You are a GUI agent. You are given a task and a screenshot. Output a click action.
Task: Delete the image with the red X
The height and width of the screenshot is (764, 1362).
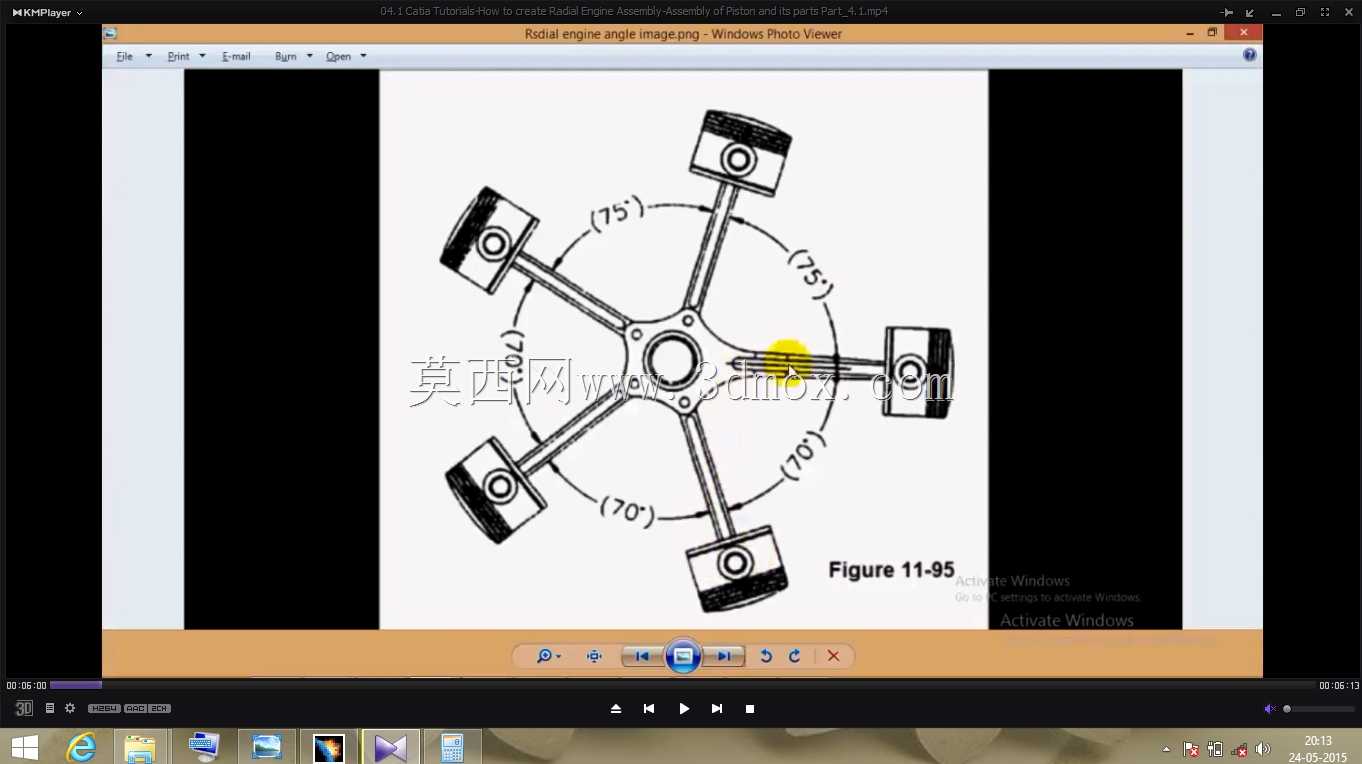(x=833, y=656)
